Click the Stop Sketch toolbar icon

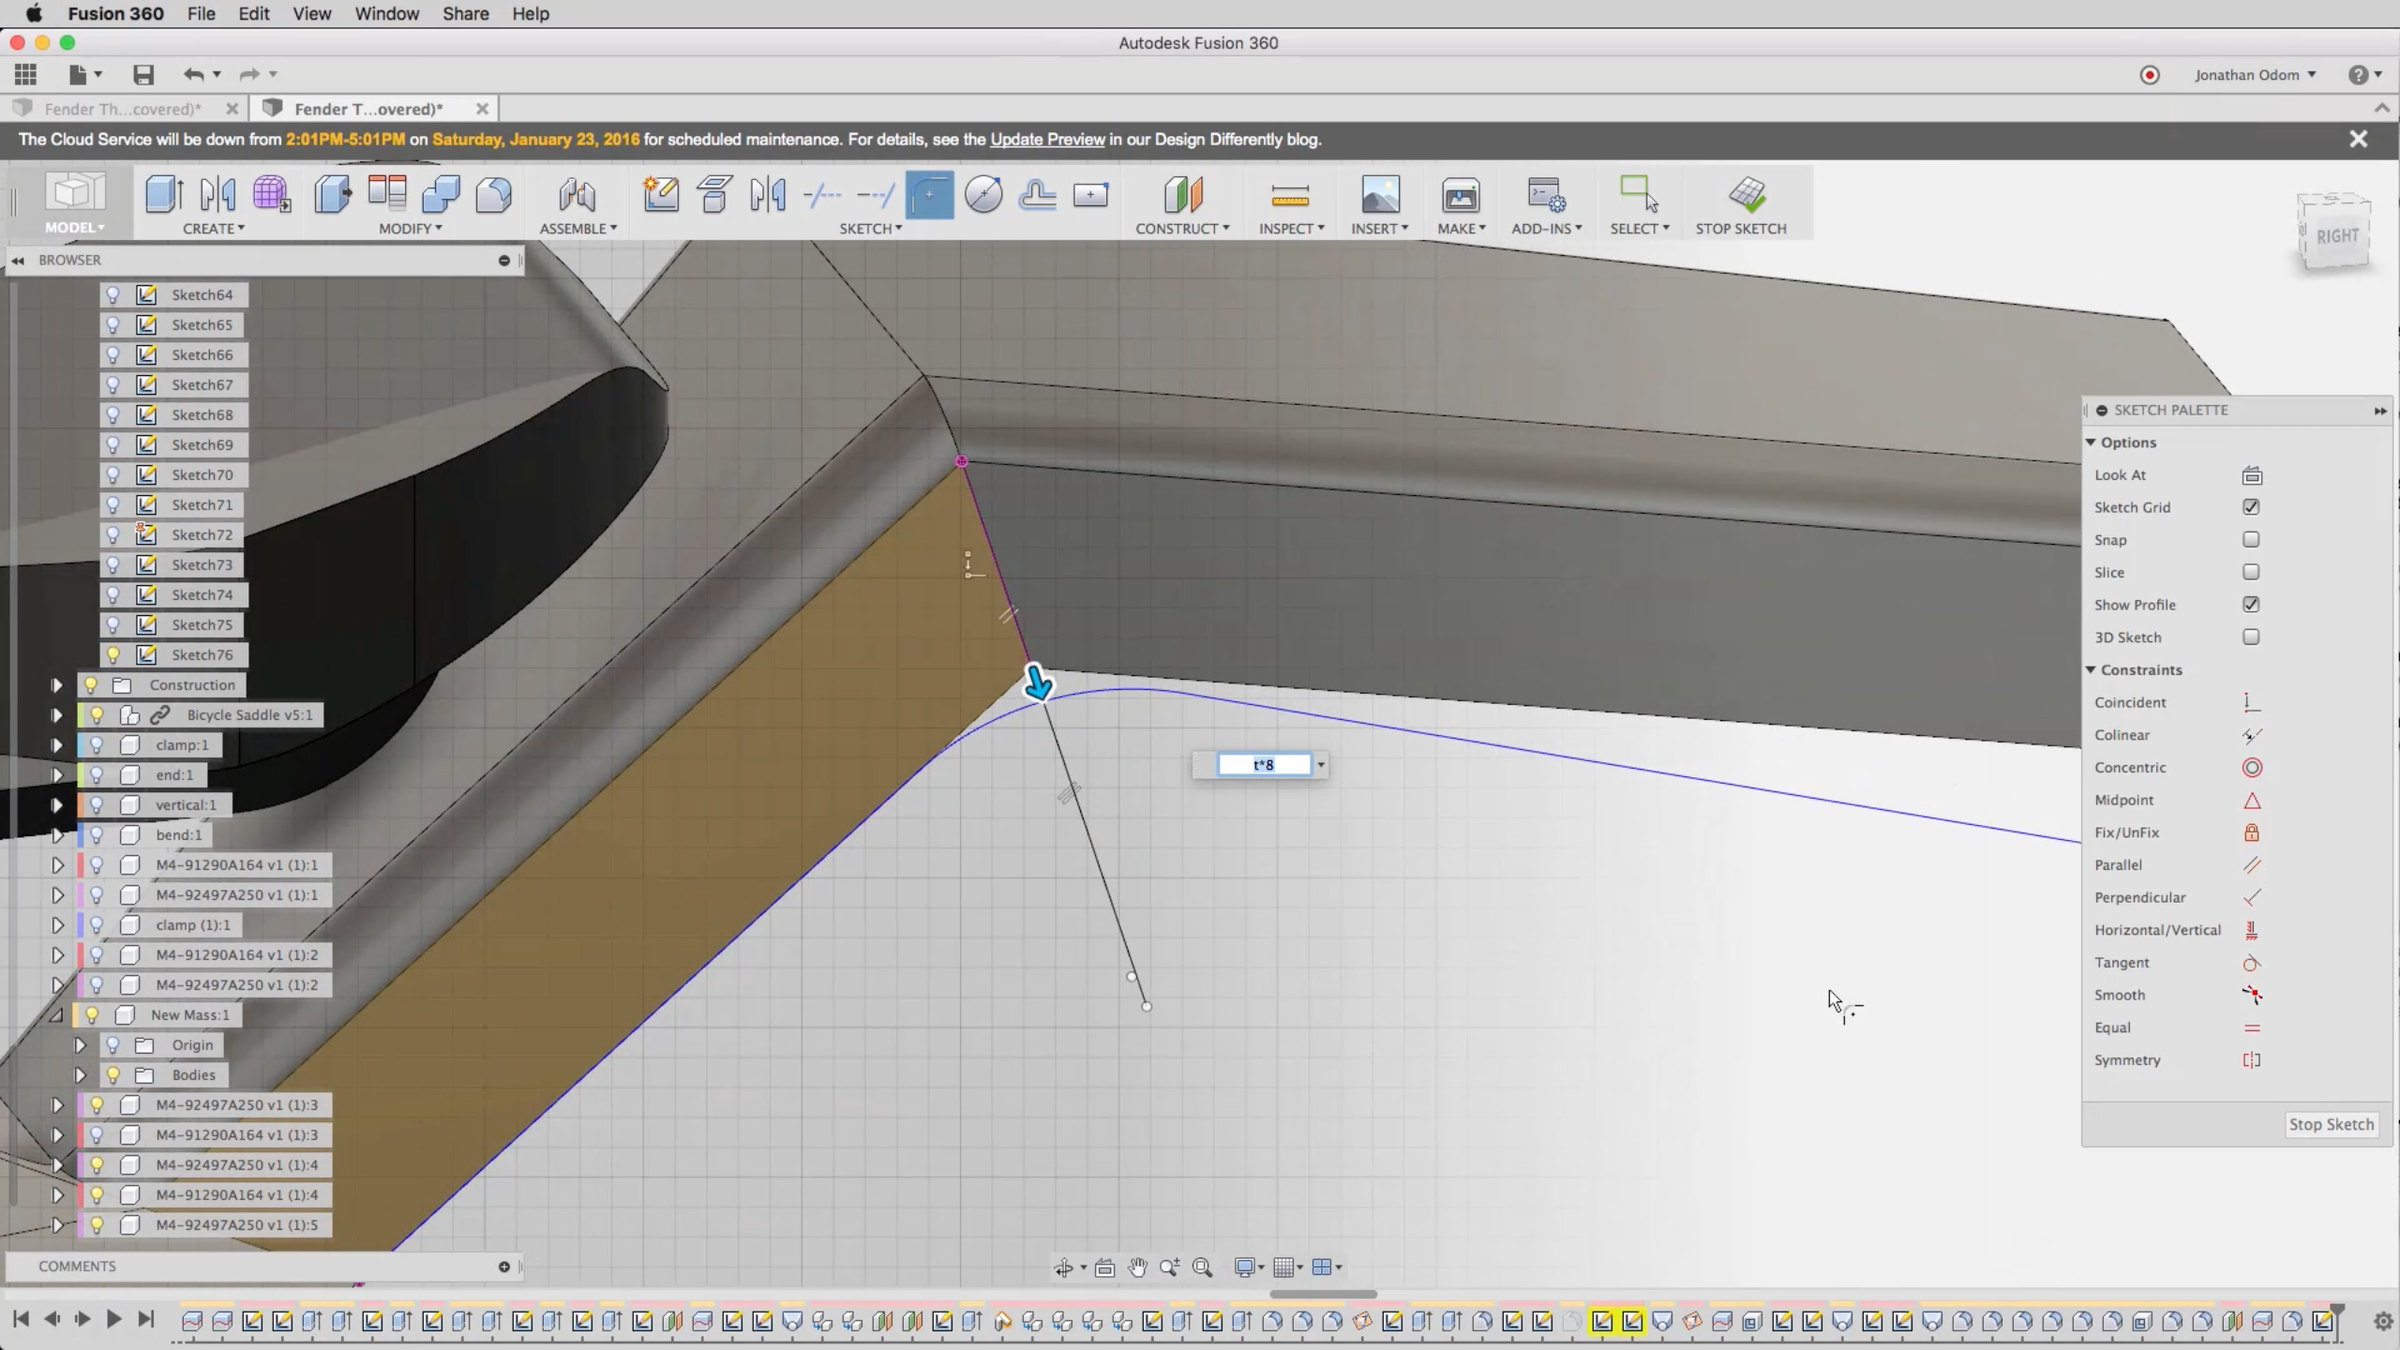[x=1745, y=194]
